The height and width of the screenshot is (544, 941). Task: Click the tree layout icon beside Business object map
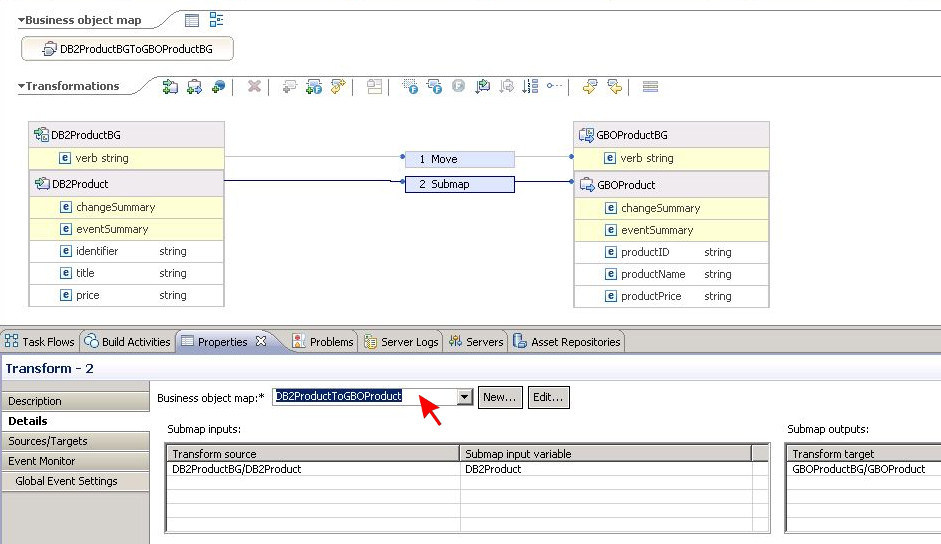point(216,20)
